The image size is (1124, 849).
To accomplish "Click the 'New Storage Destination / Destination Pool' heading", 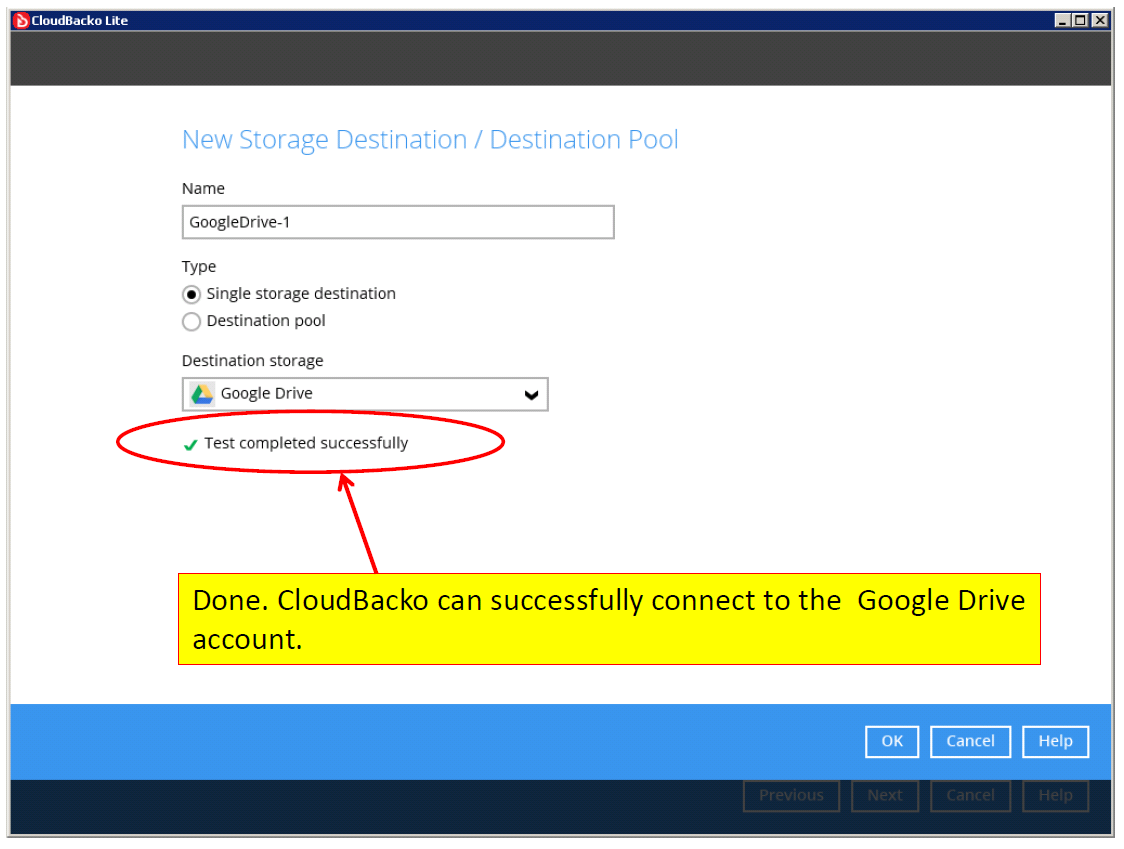I will (430, 140).
